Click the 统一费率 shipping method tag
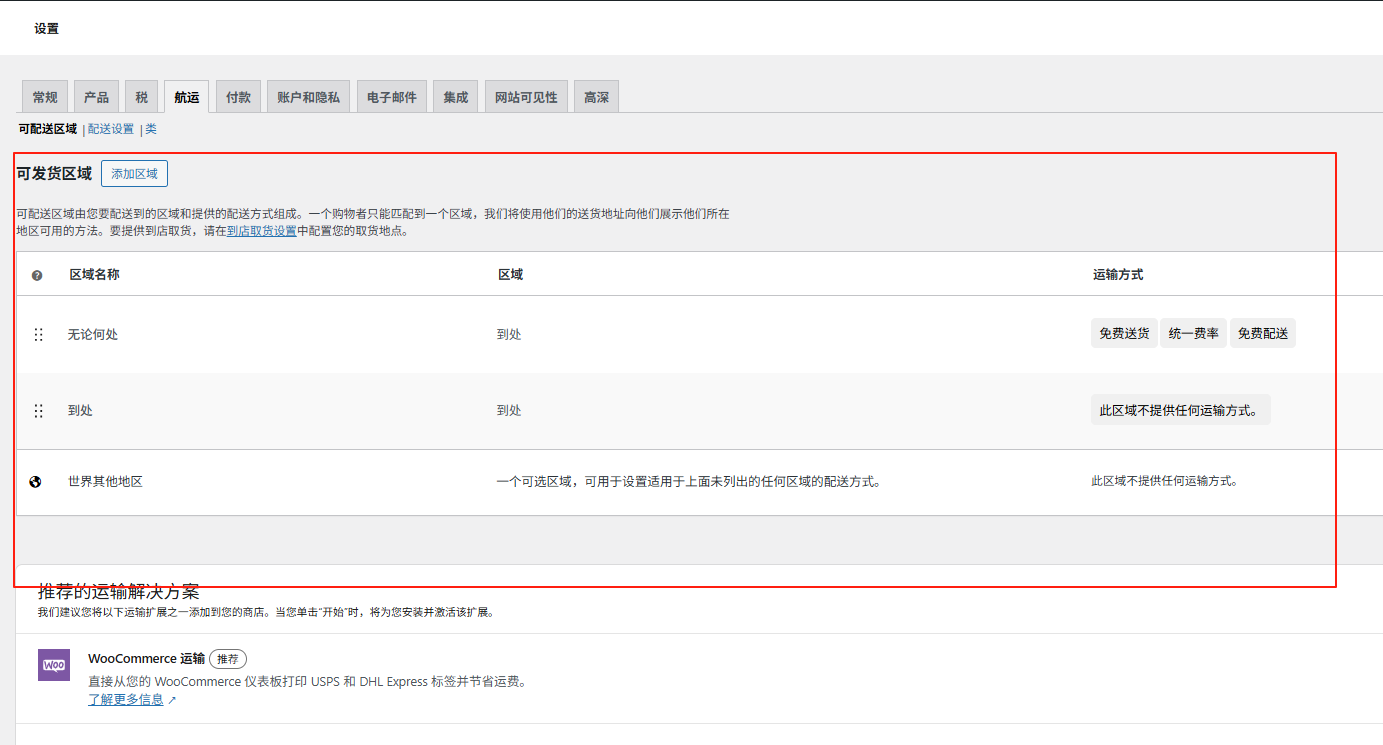1383x745 pixels. tap(1193, 334)
